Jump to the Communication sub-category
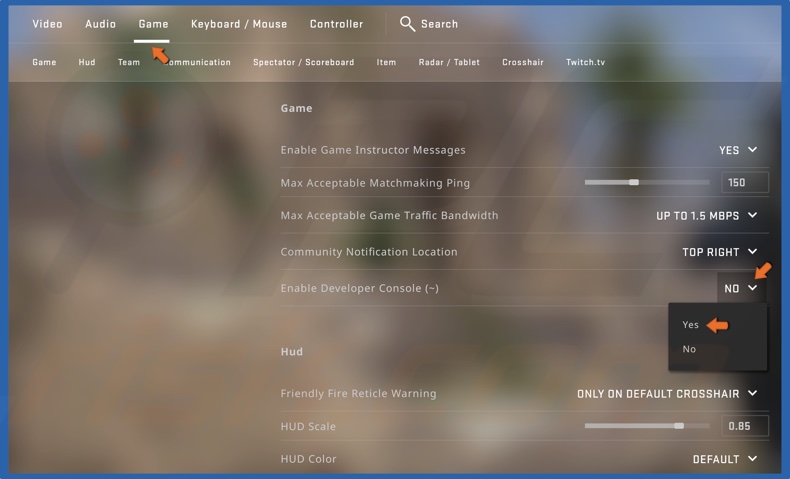The image size is (790, 479). click(x=196, y=62)
